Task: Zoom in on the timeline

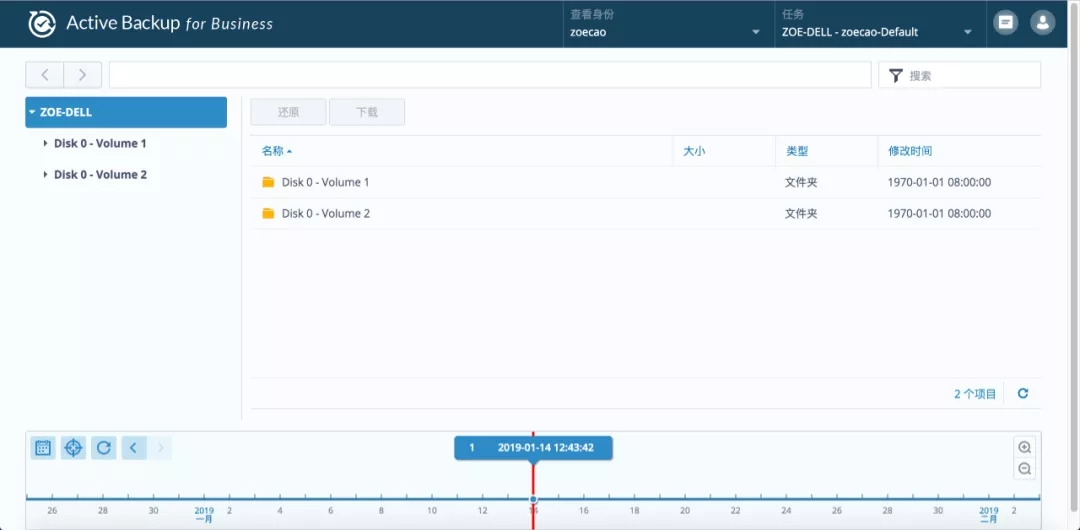Action: [1024, 448]
